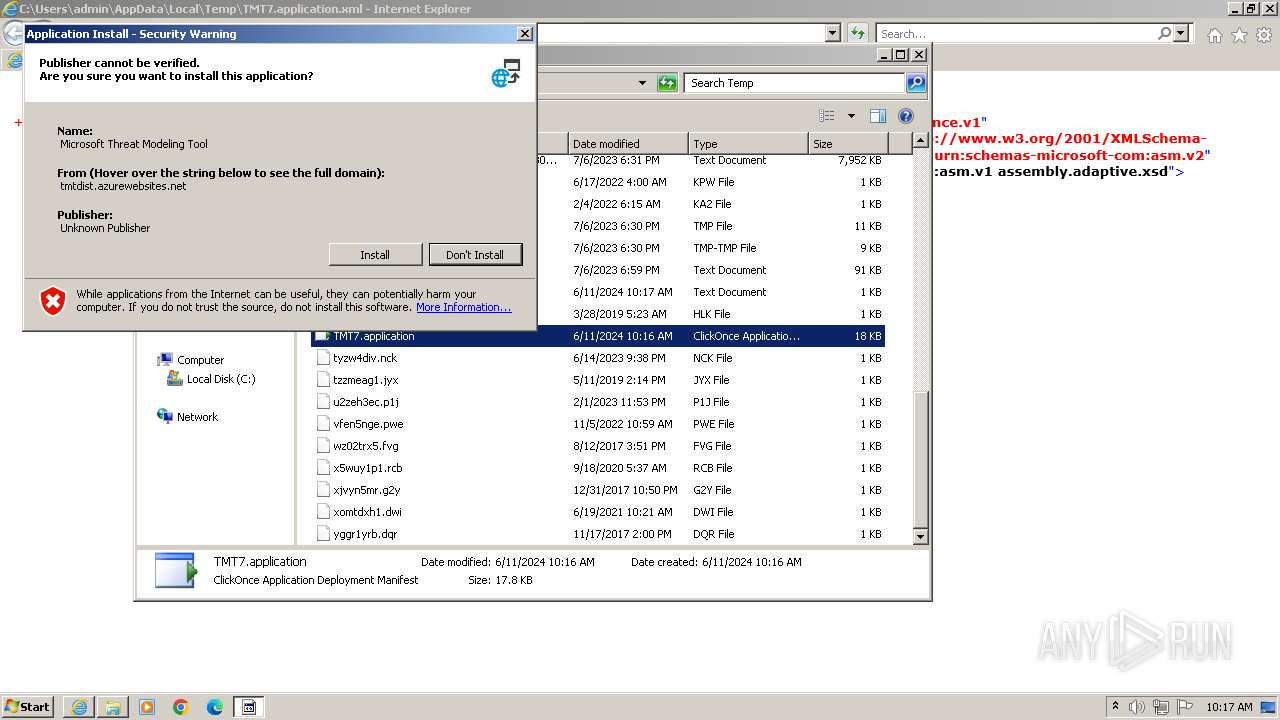Maximize the Explorer window
This screenshot has width=1280, height=720.
[900, 55]
